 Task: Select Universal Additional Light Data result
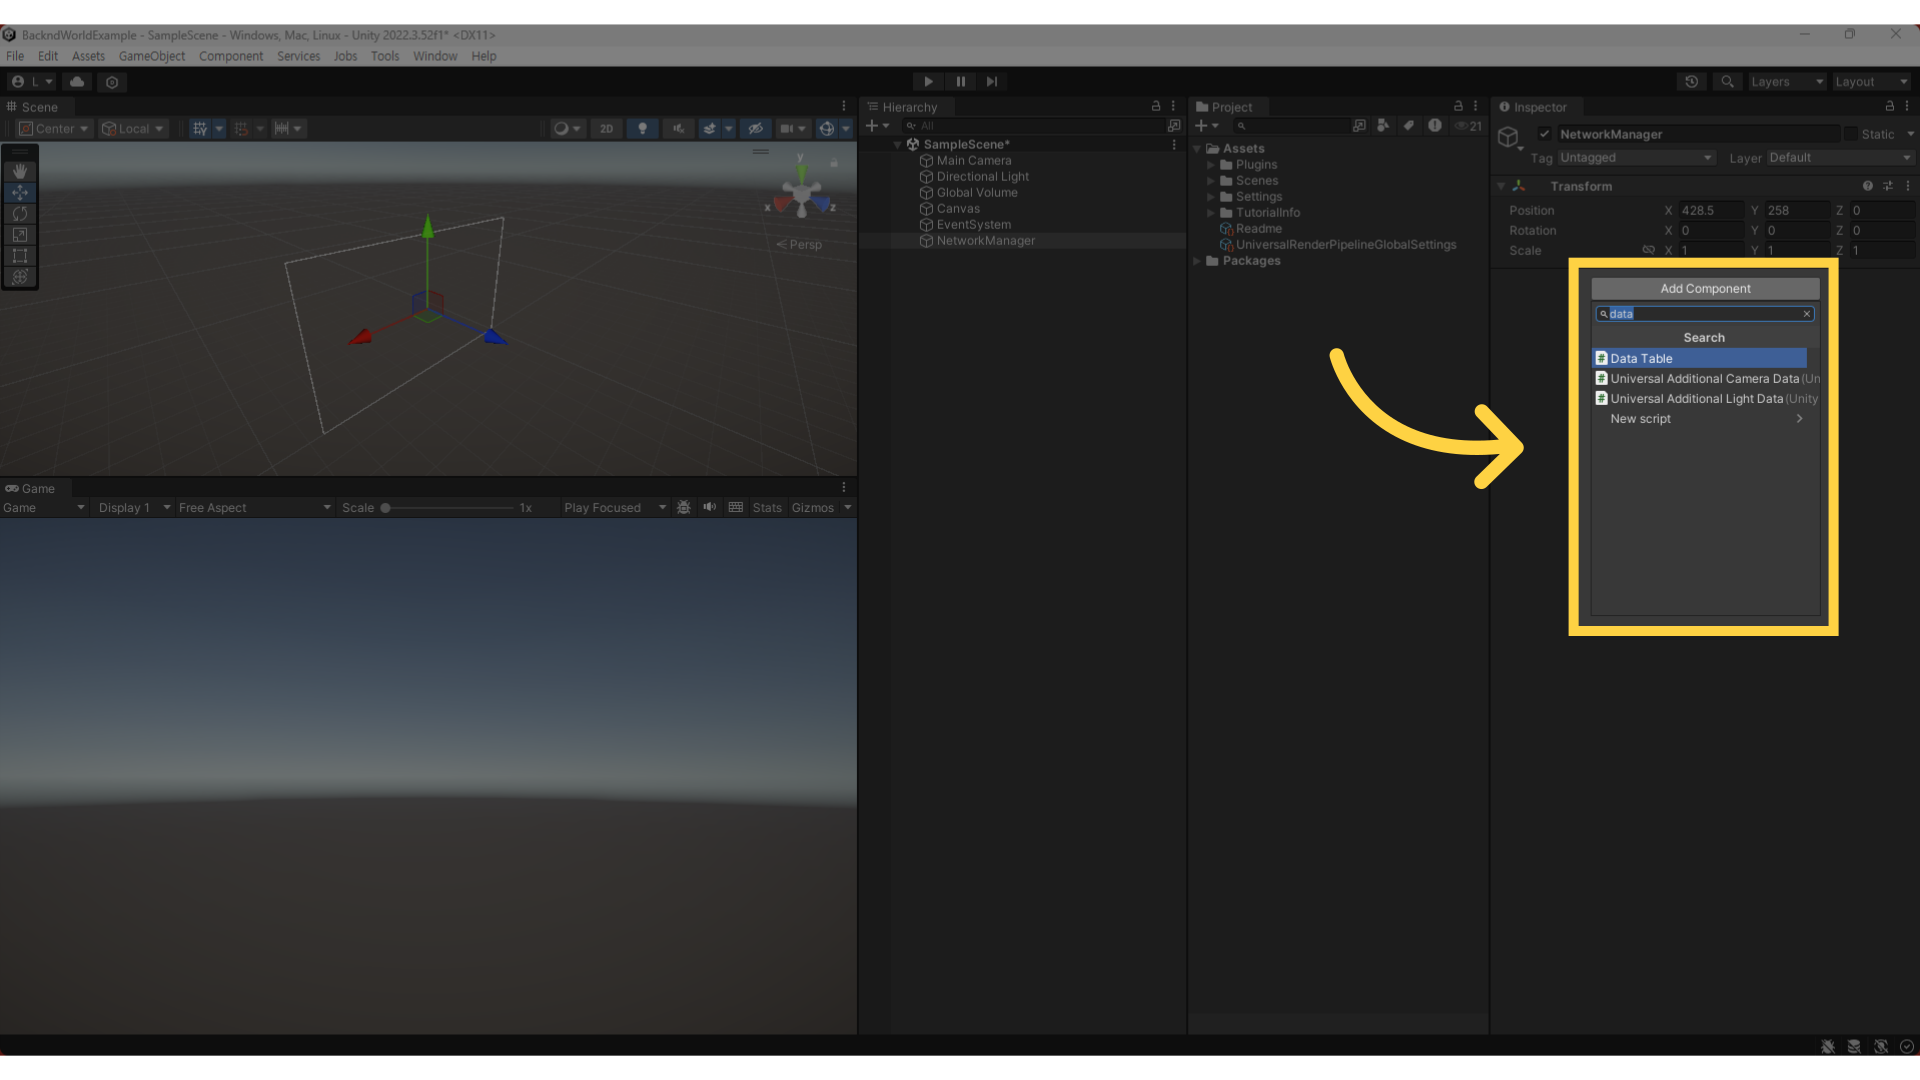click(x=1707, y=398)
